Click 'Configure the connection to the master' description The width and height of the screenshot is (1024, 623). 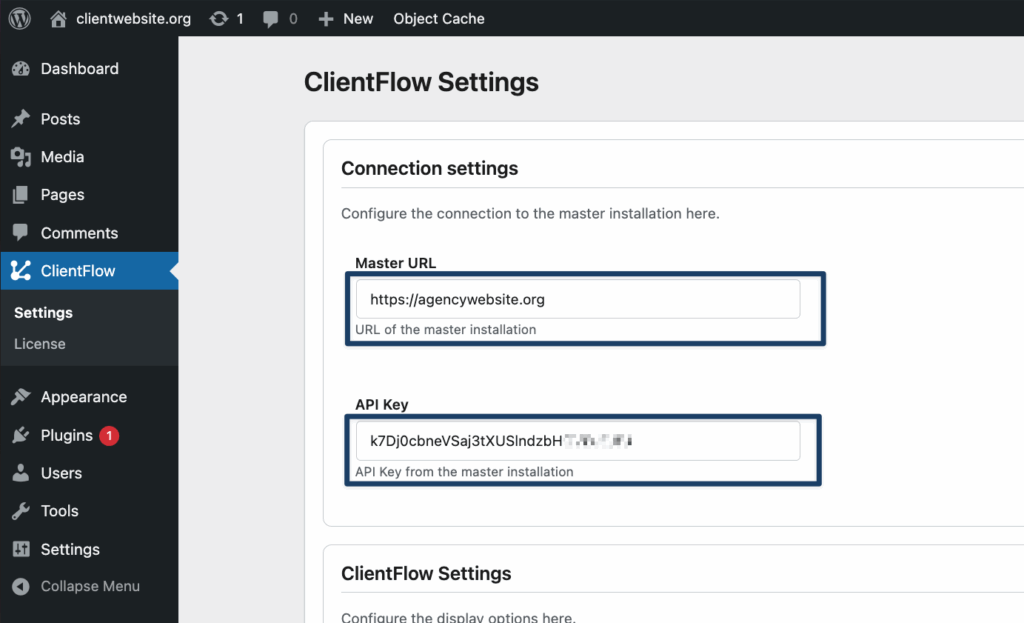pyautogui.click(x=530, y=214)
